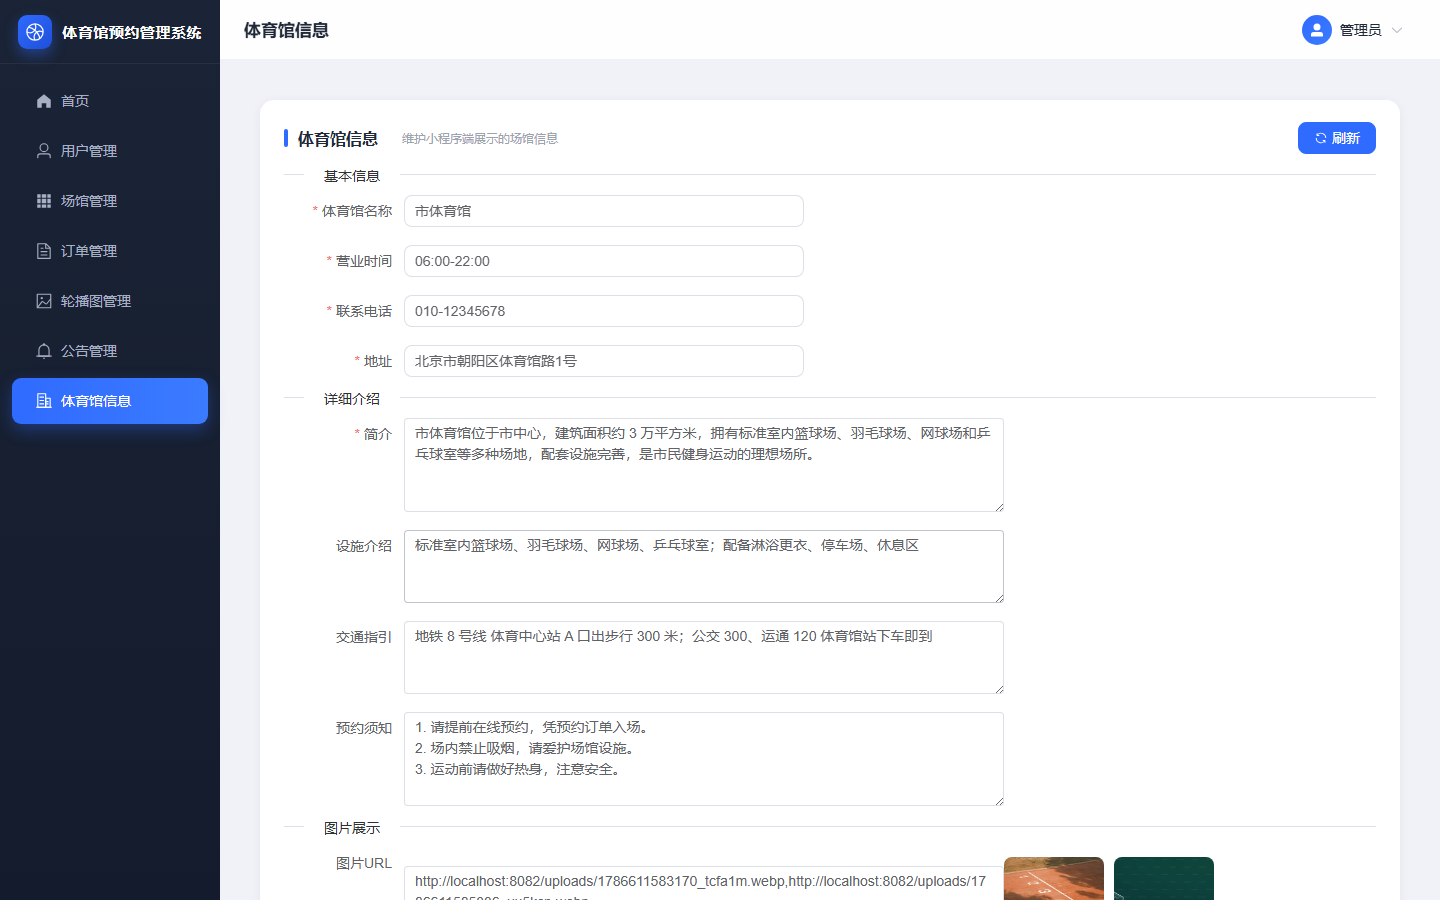Screen dimensions: 1440x900
Task: Click the 预约须知 textarea resize handle
Action: 998,800
